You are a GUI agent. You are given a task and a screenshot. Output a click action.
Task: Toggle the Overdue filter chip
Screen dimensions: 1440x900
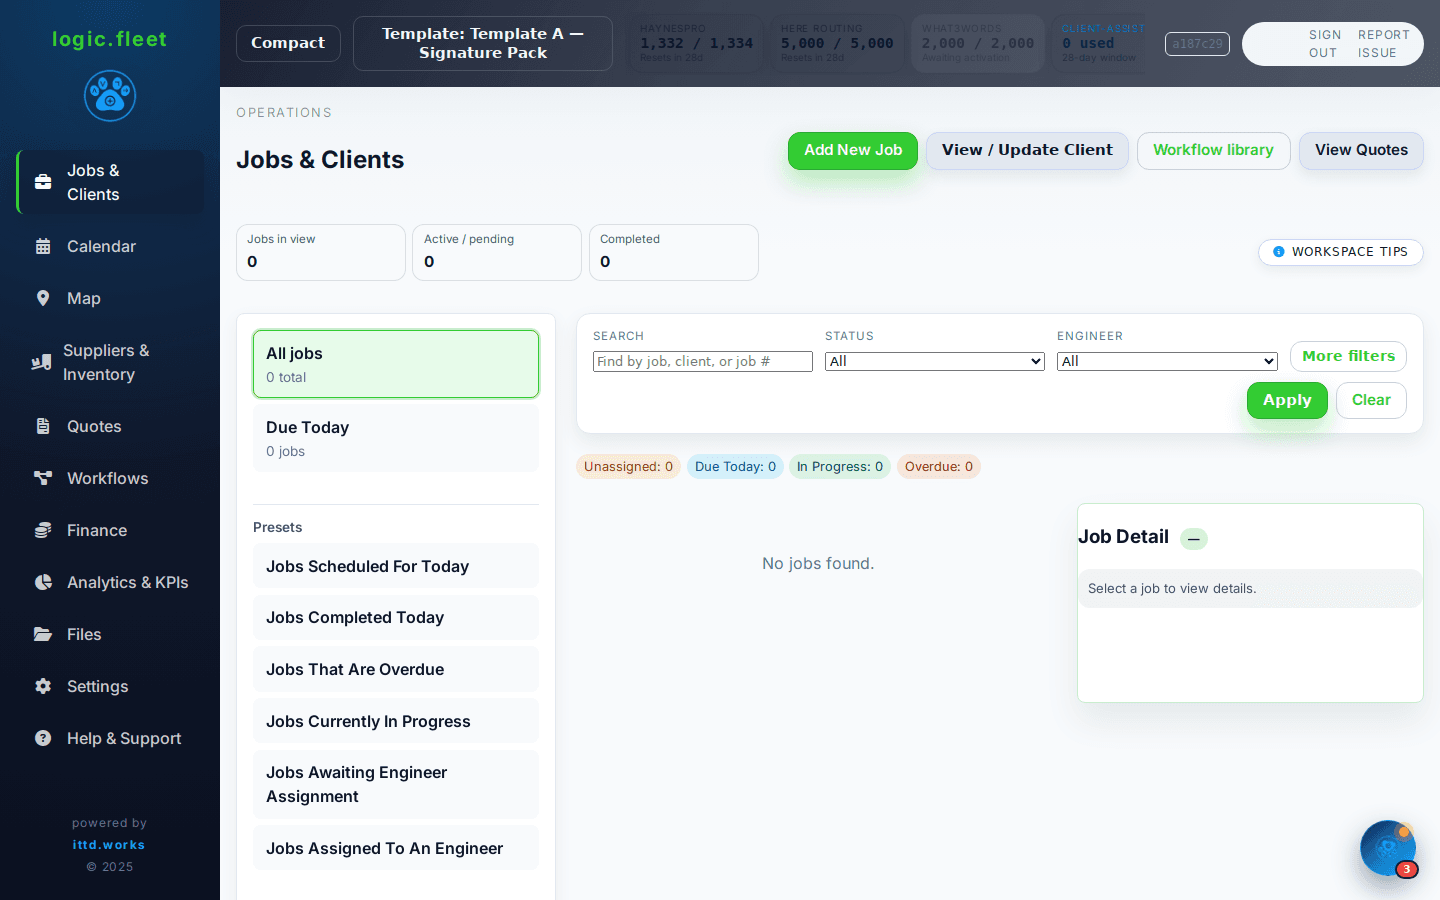pos(938,467)
